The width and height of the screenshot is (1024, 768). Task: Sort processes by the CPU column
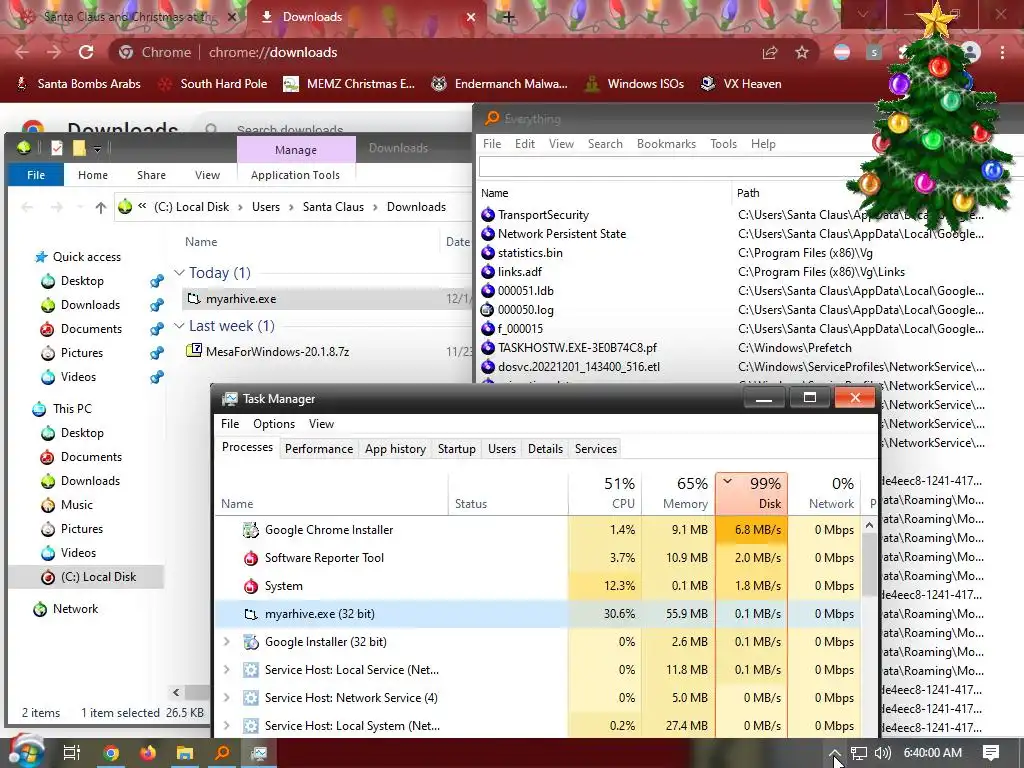pos(605,493)
